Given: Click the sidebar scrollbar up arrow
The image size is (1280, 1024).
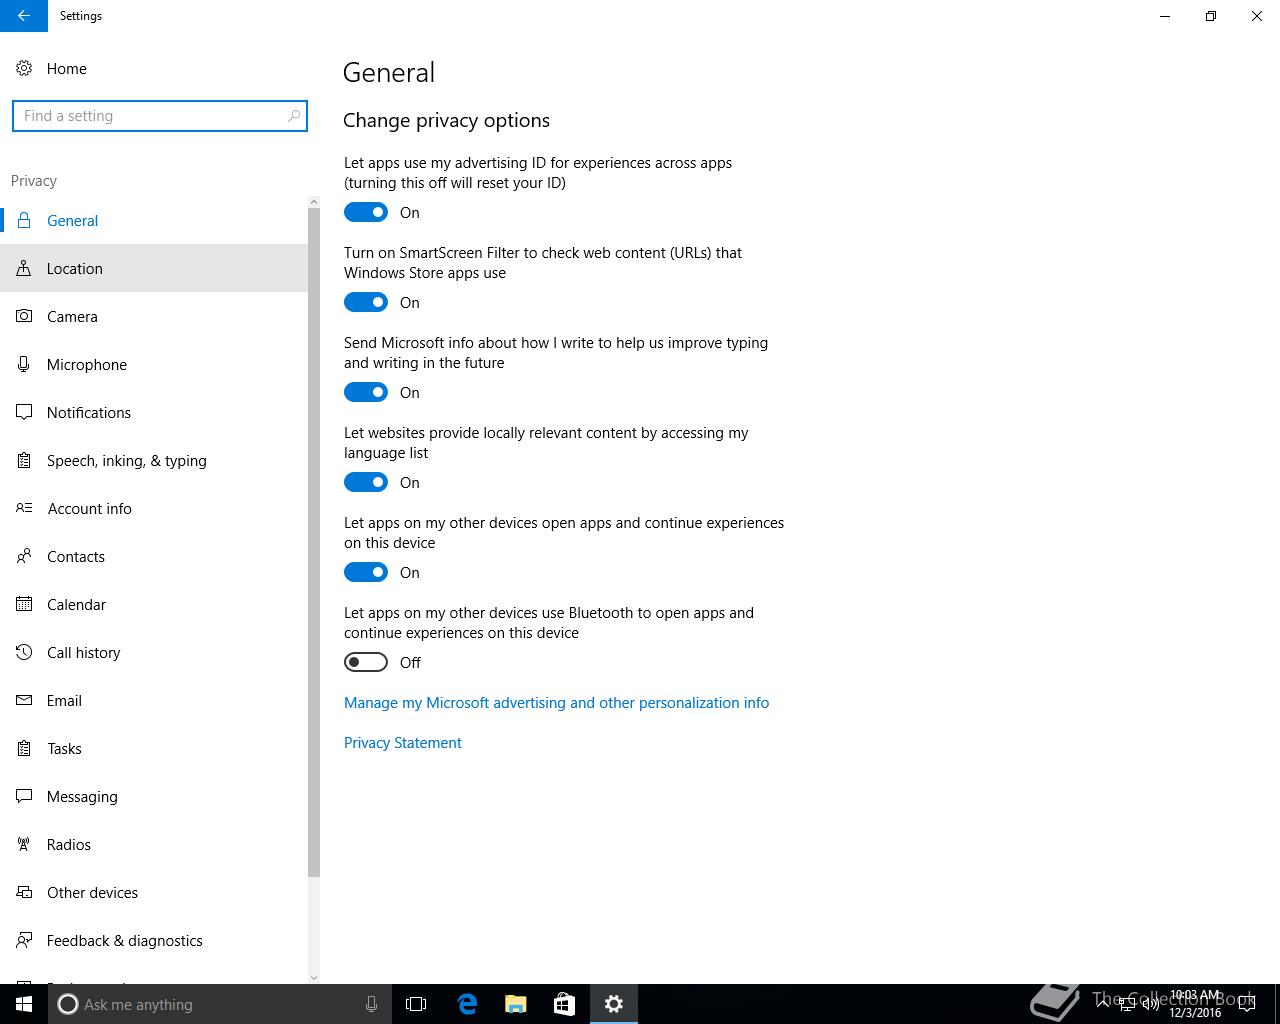Looking at the screenshot, I should coord(314,202).
